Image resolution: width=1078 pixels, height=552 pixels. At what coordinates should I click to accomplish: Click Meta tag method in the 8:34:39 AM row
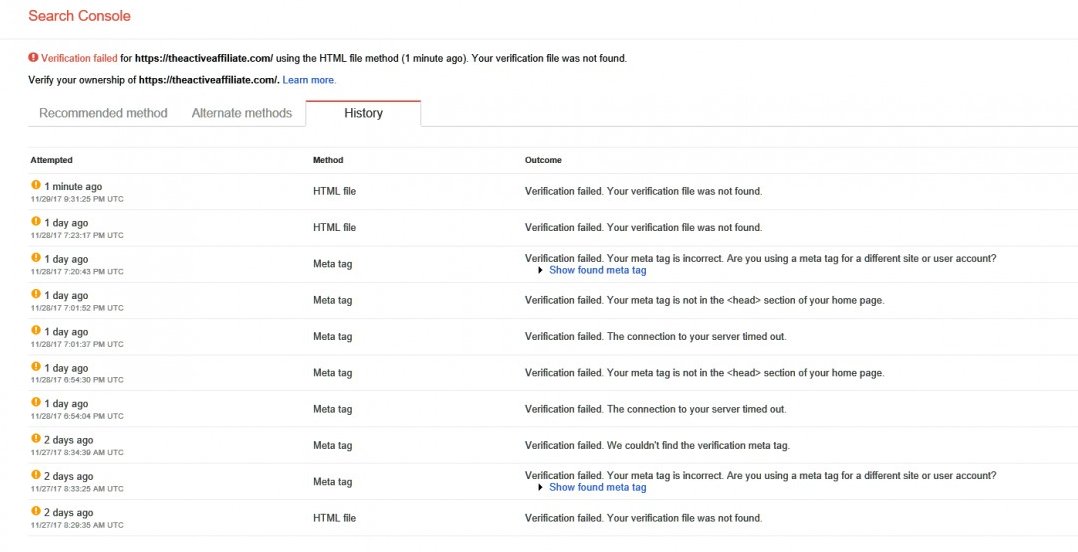(333, 445)
